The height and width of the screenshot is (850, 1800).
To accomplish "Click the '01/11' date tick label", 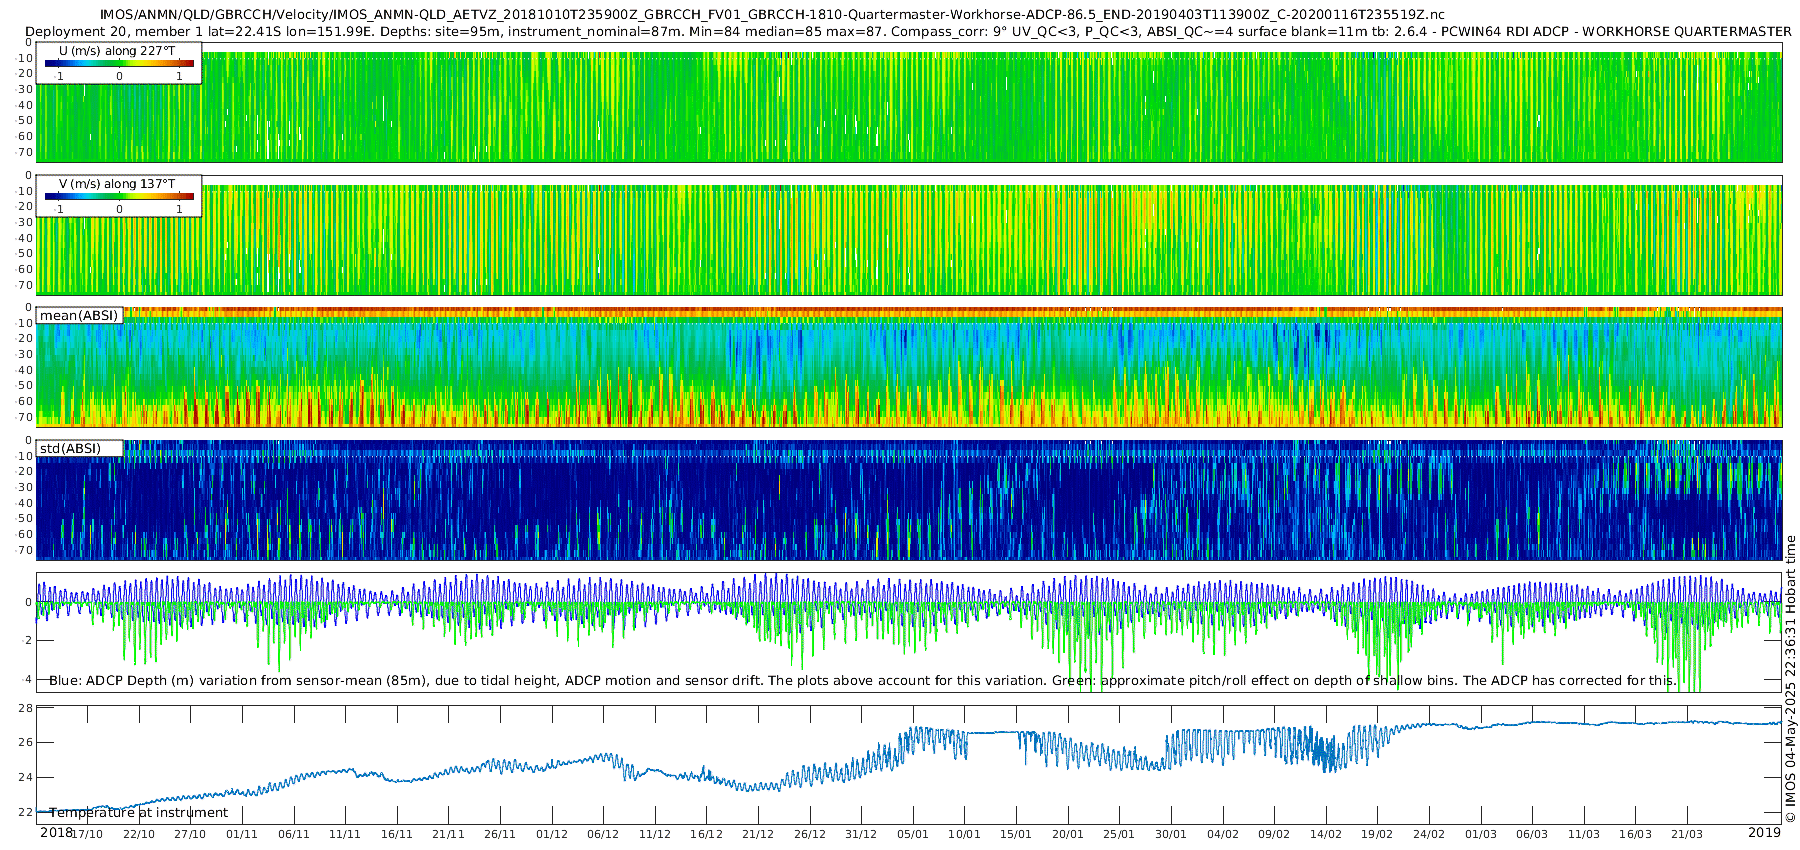I will pos(242,834).
